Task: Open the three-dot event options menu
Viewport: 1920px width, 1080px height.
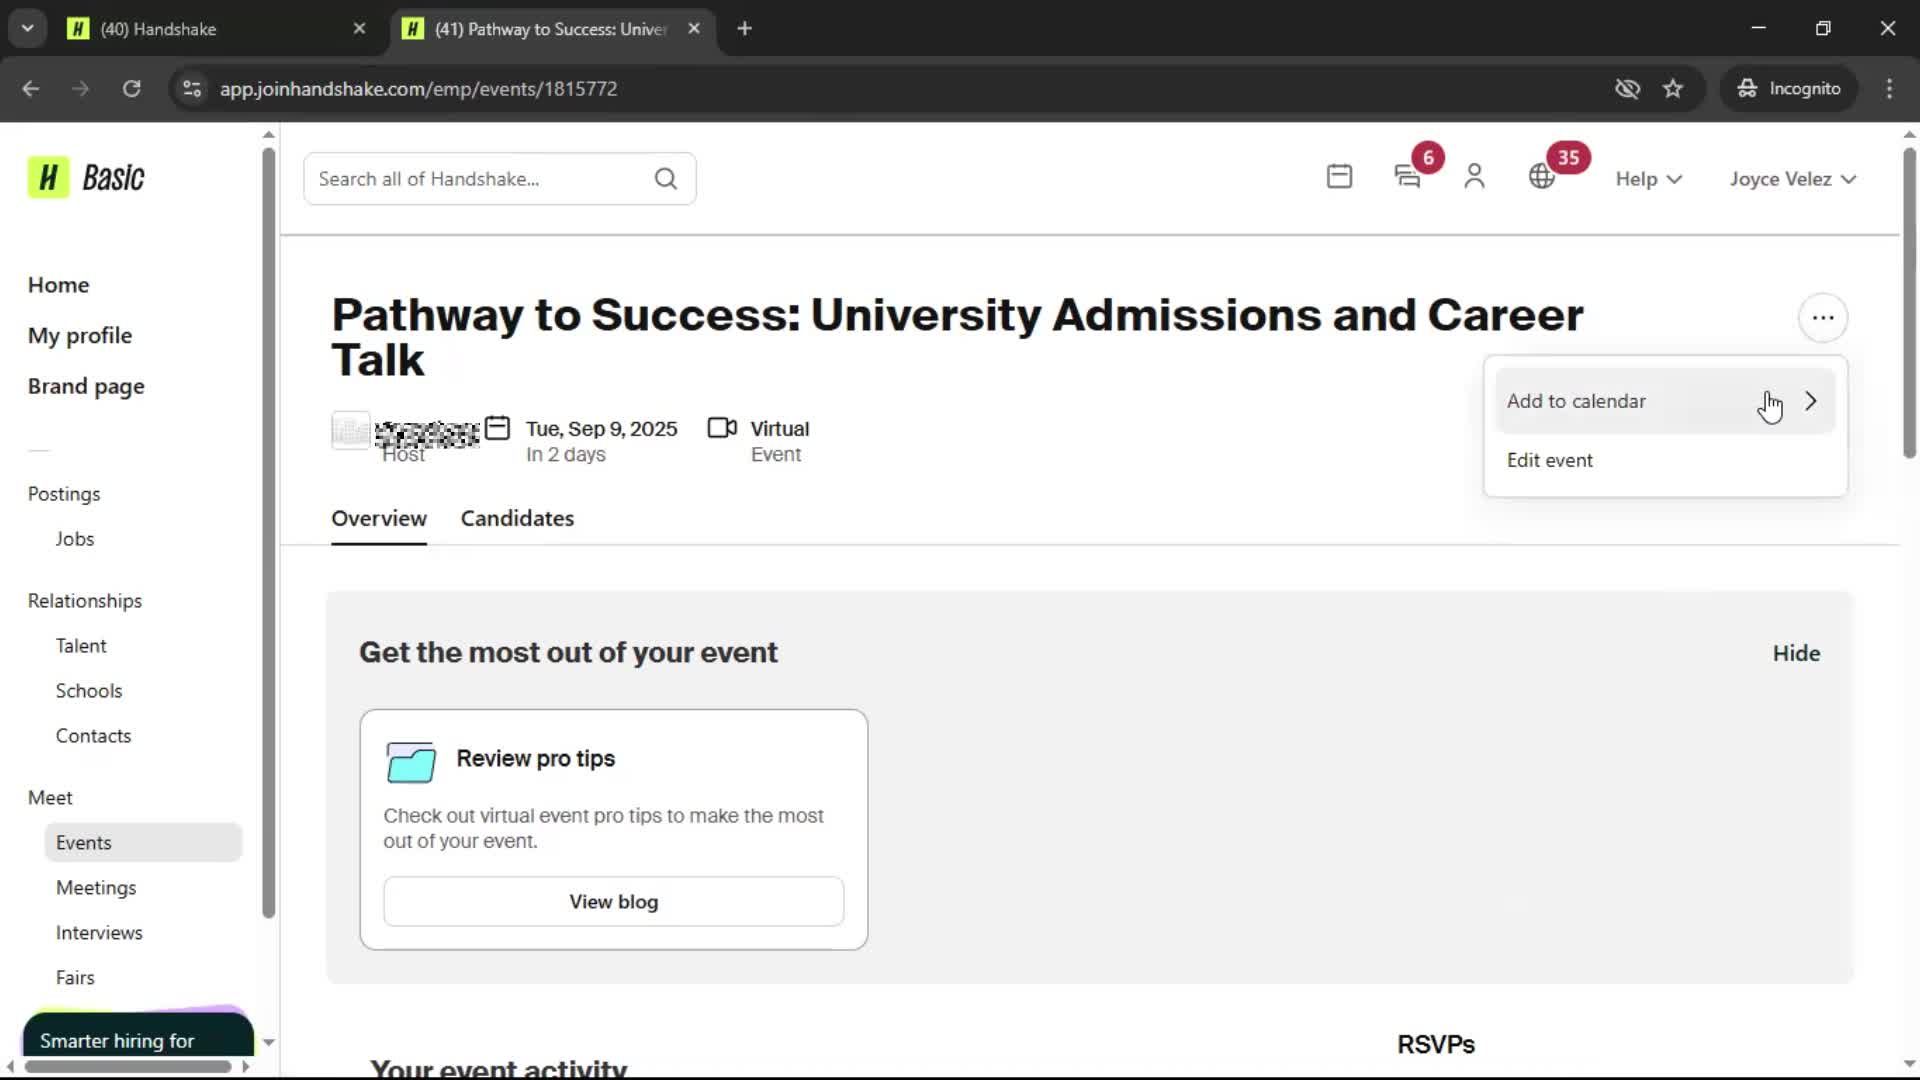Action: 1823,318
